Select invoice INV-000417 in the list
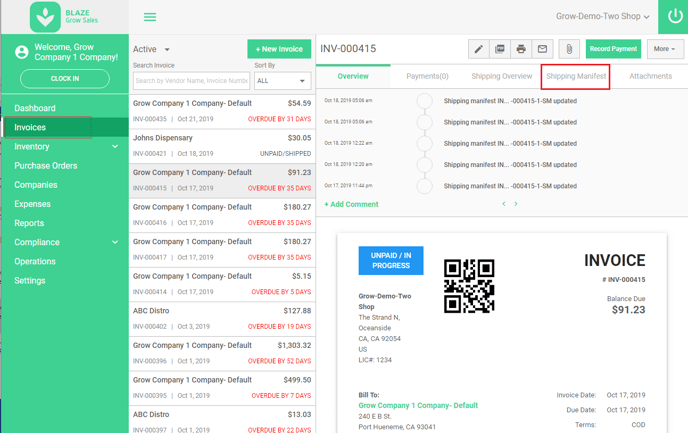 [222, 250]
